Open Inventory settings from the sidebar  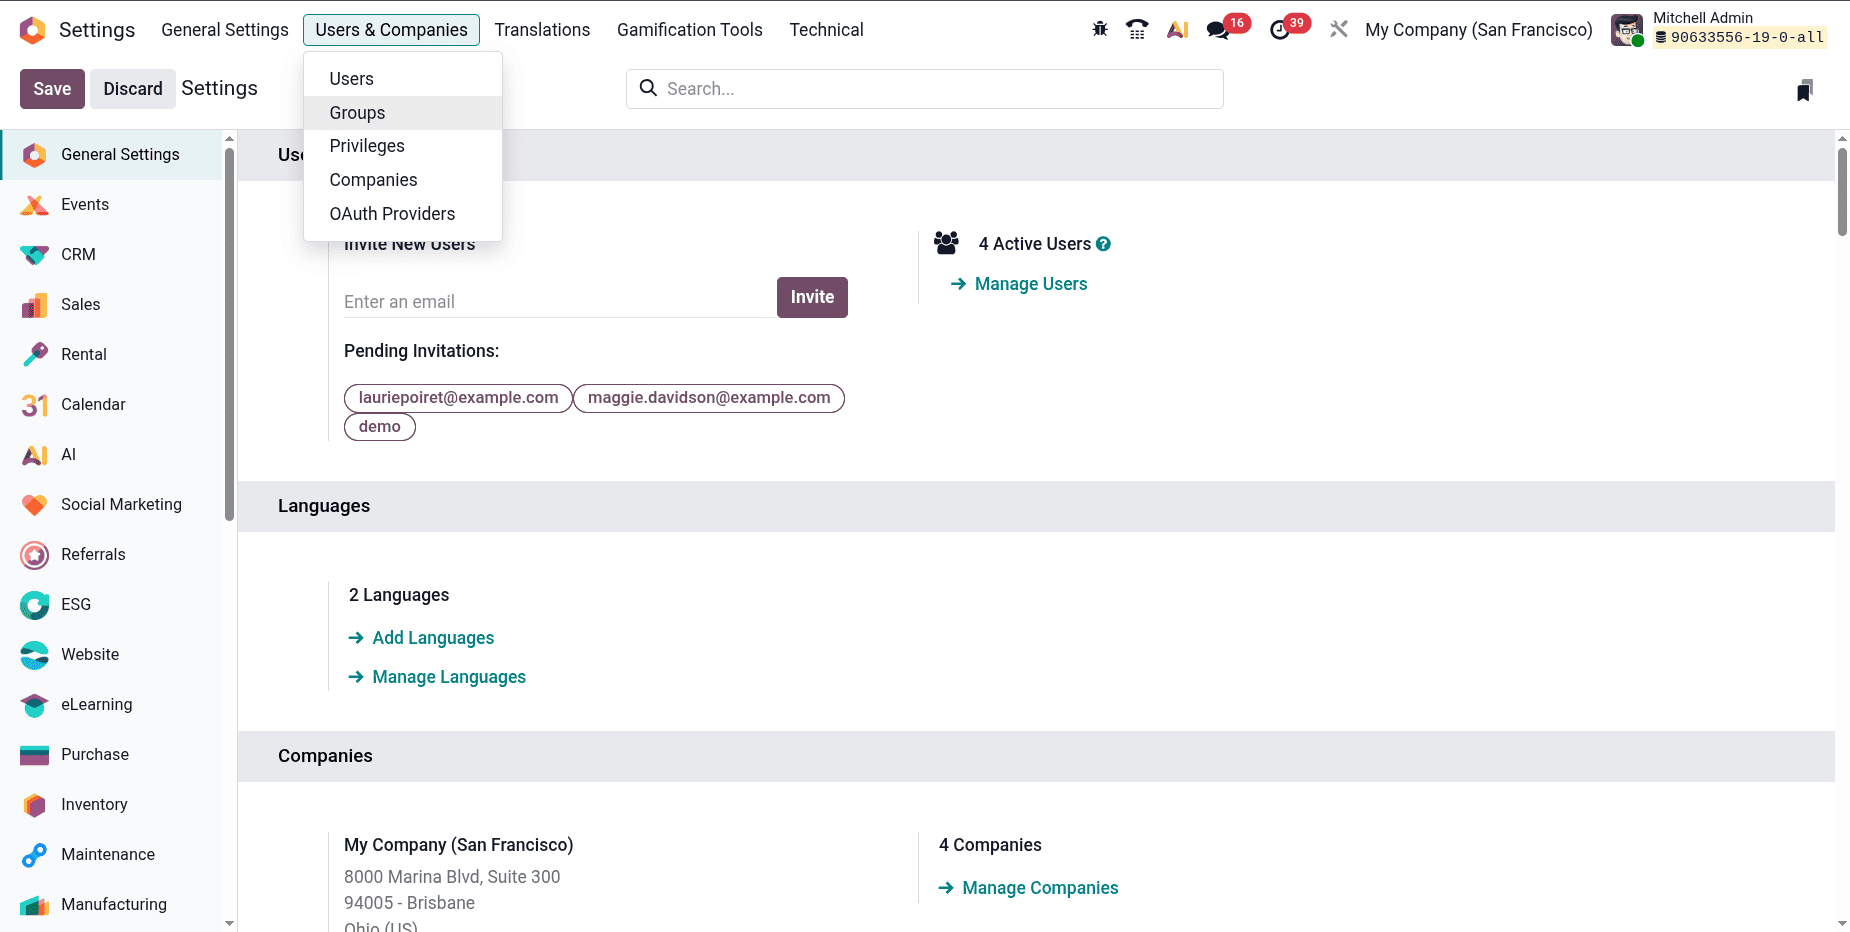coord(94,804)
